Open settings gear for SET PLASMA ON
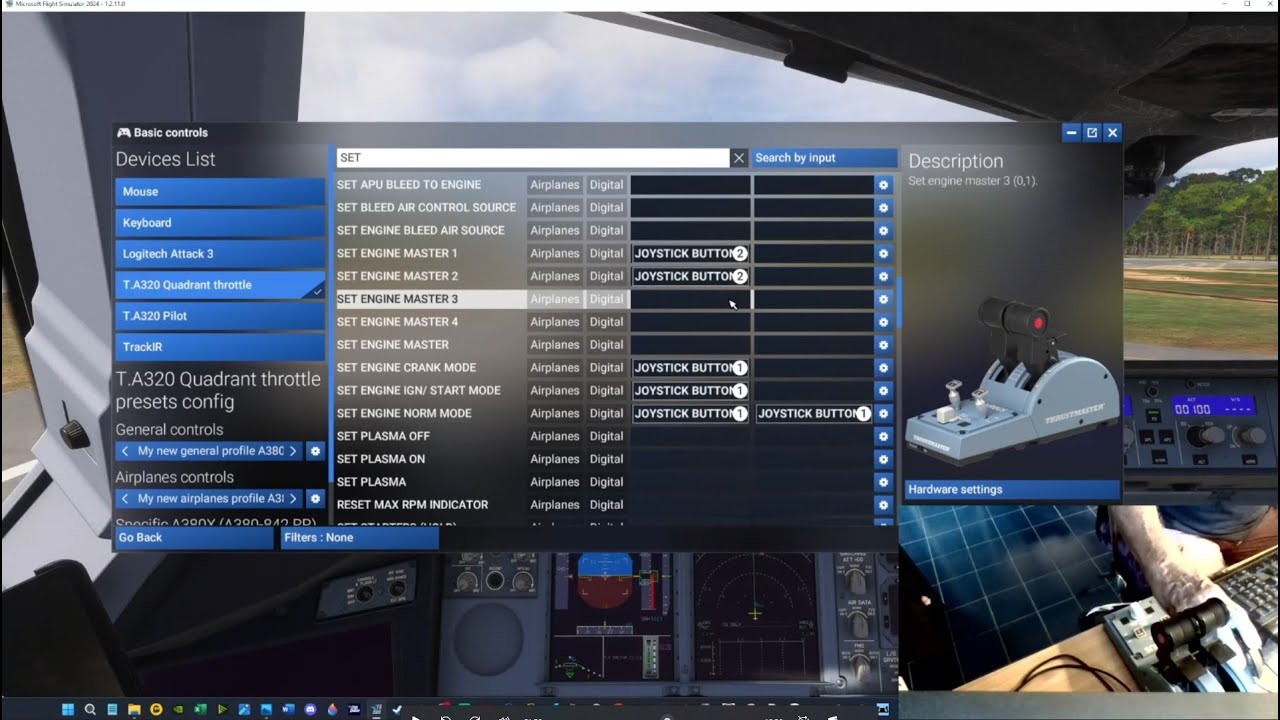1280x720 pixels. 883,459
